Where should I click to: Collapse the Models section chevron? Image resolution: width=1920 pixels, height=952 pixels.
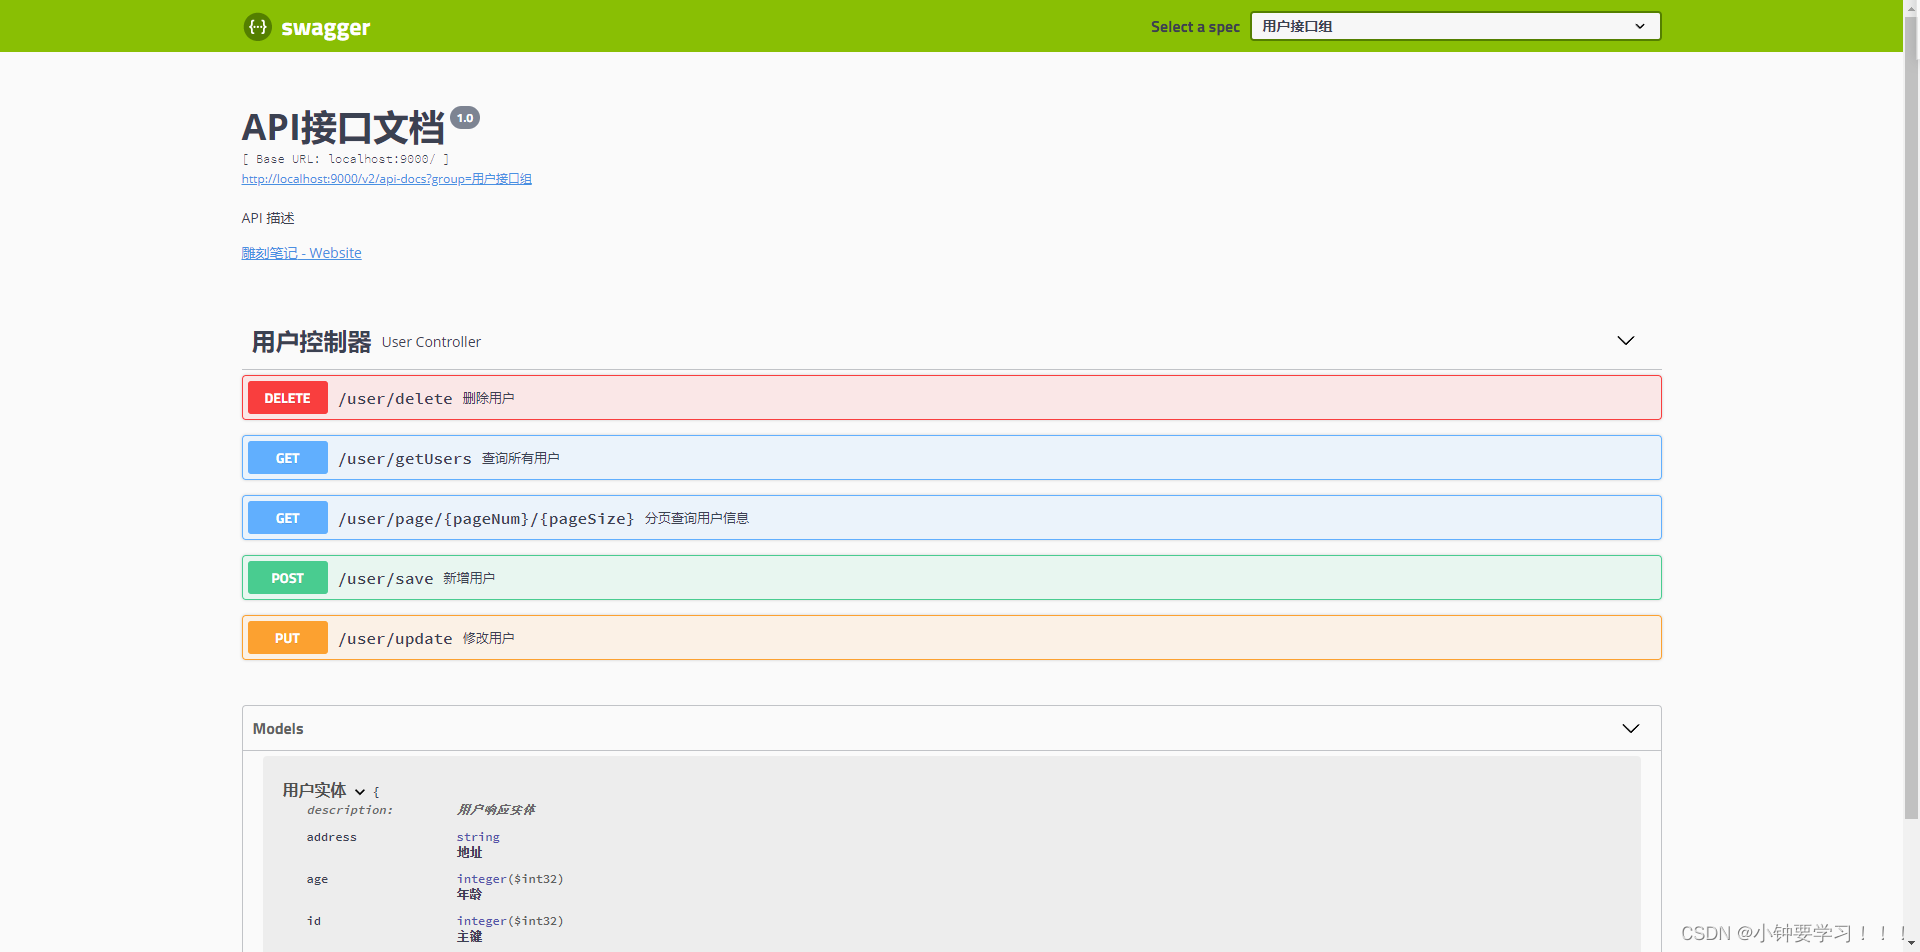tap(1630, 729)
